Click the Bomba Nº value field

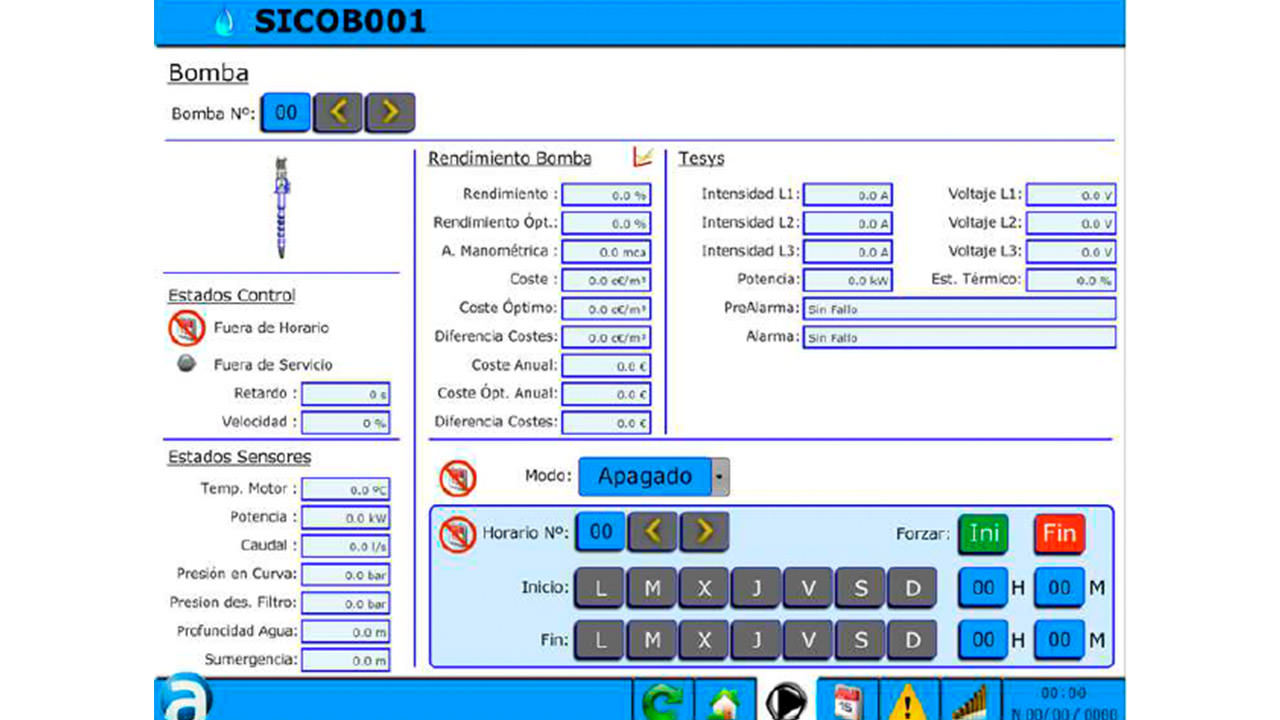pos(286,113)
